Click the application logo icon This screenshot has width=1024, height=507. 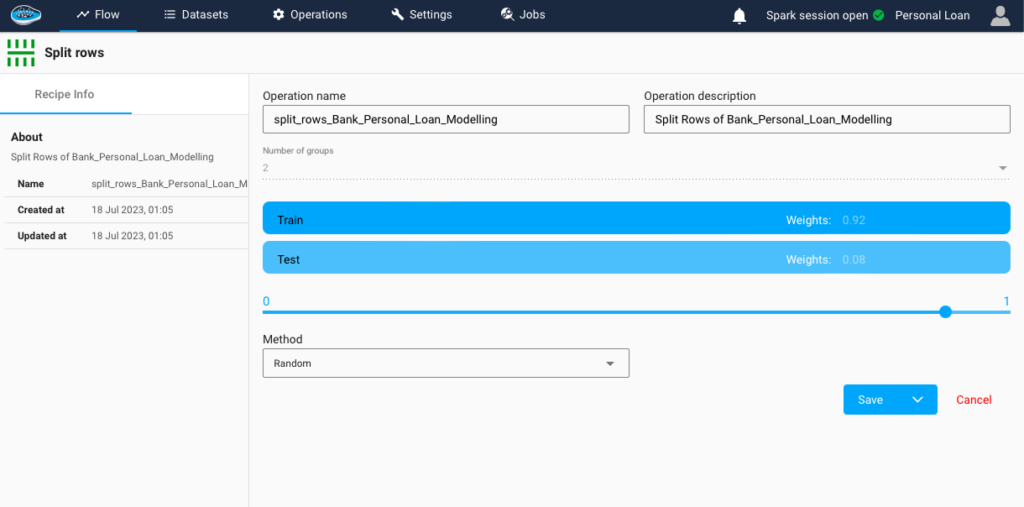coord(26,14)
